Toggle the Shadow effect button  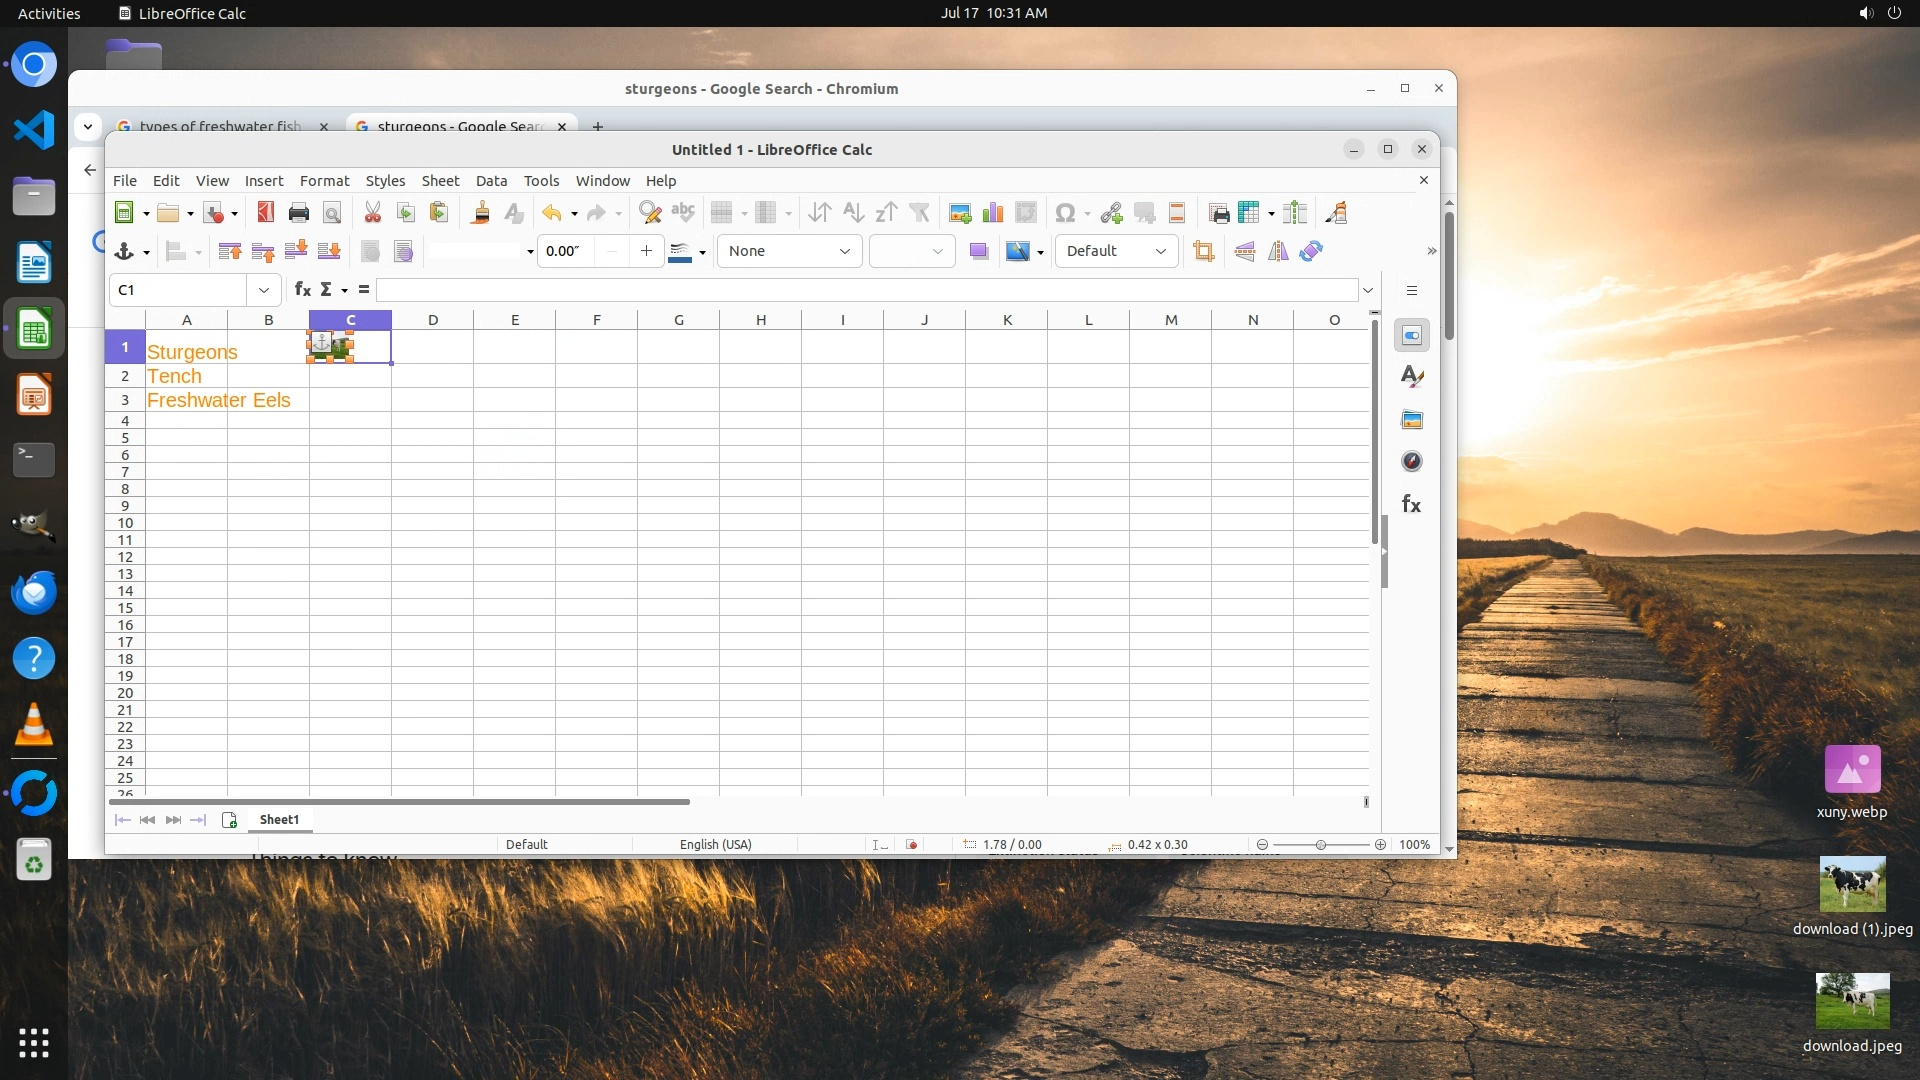tap(979, 252)
